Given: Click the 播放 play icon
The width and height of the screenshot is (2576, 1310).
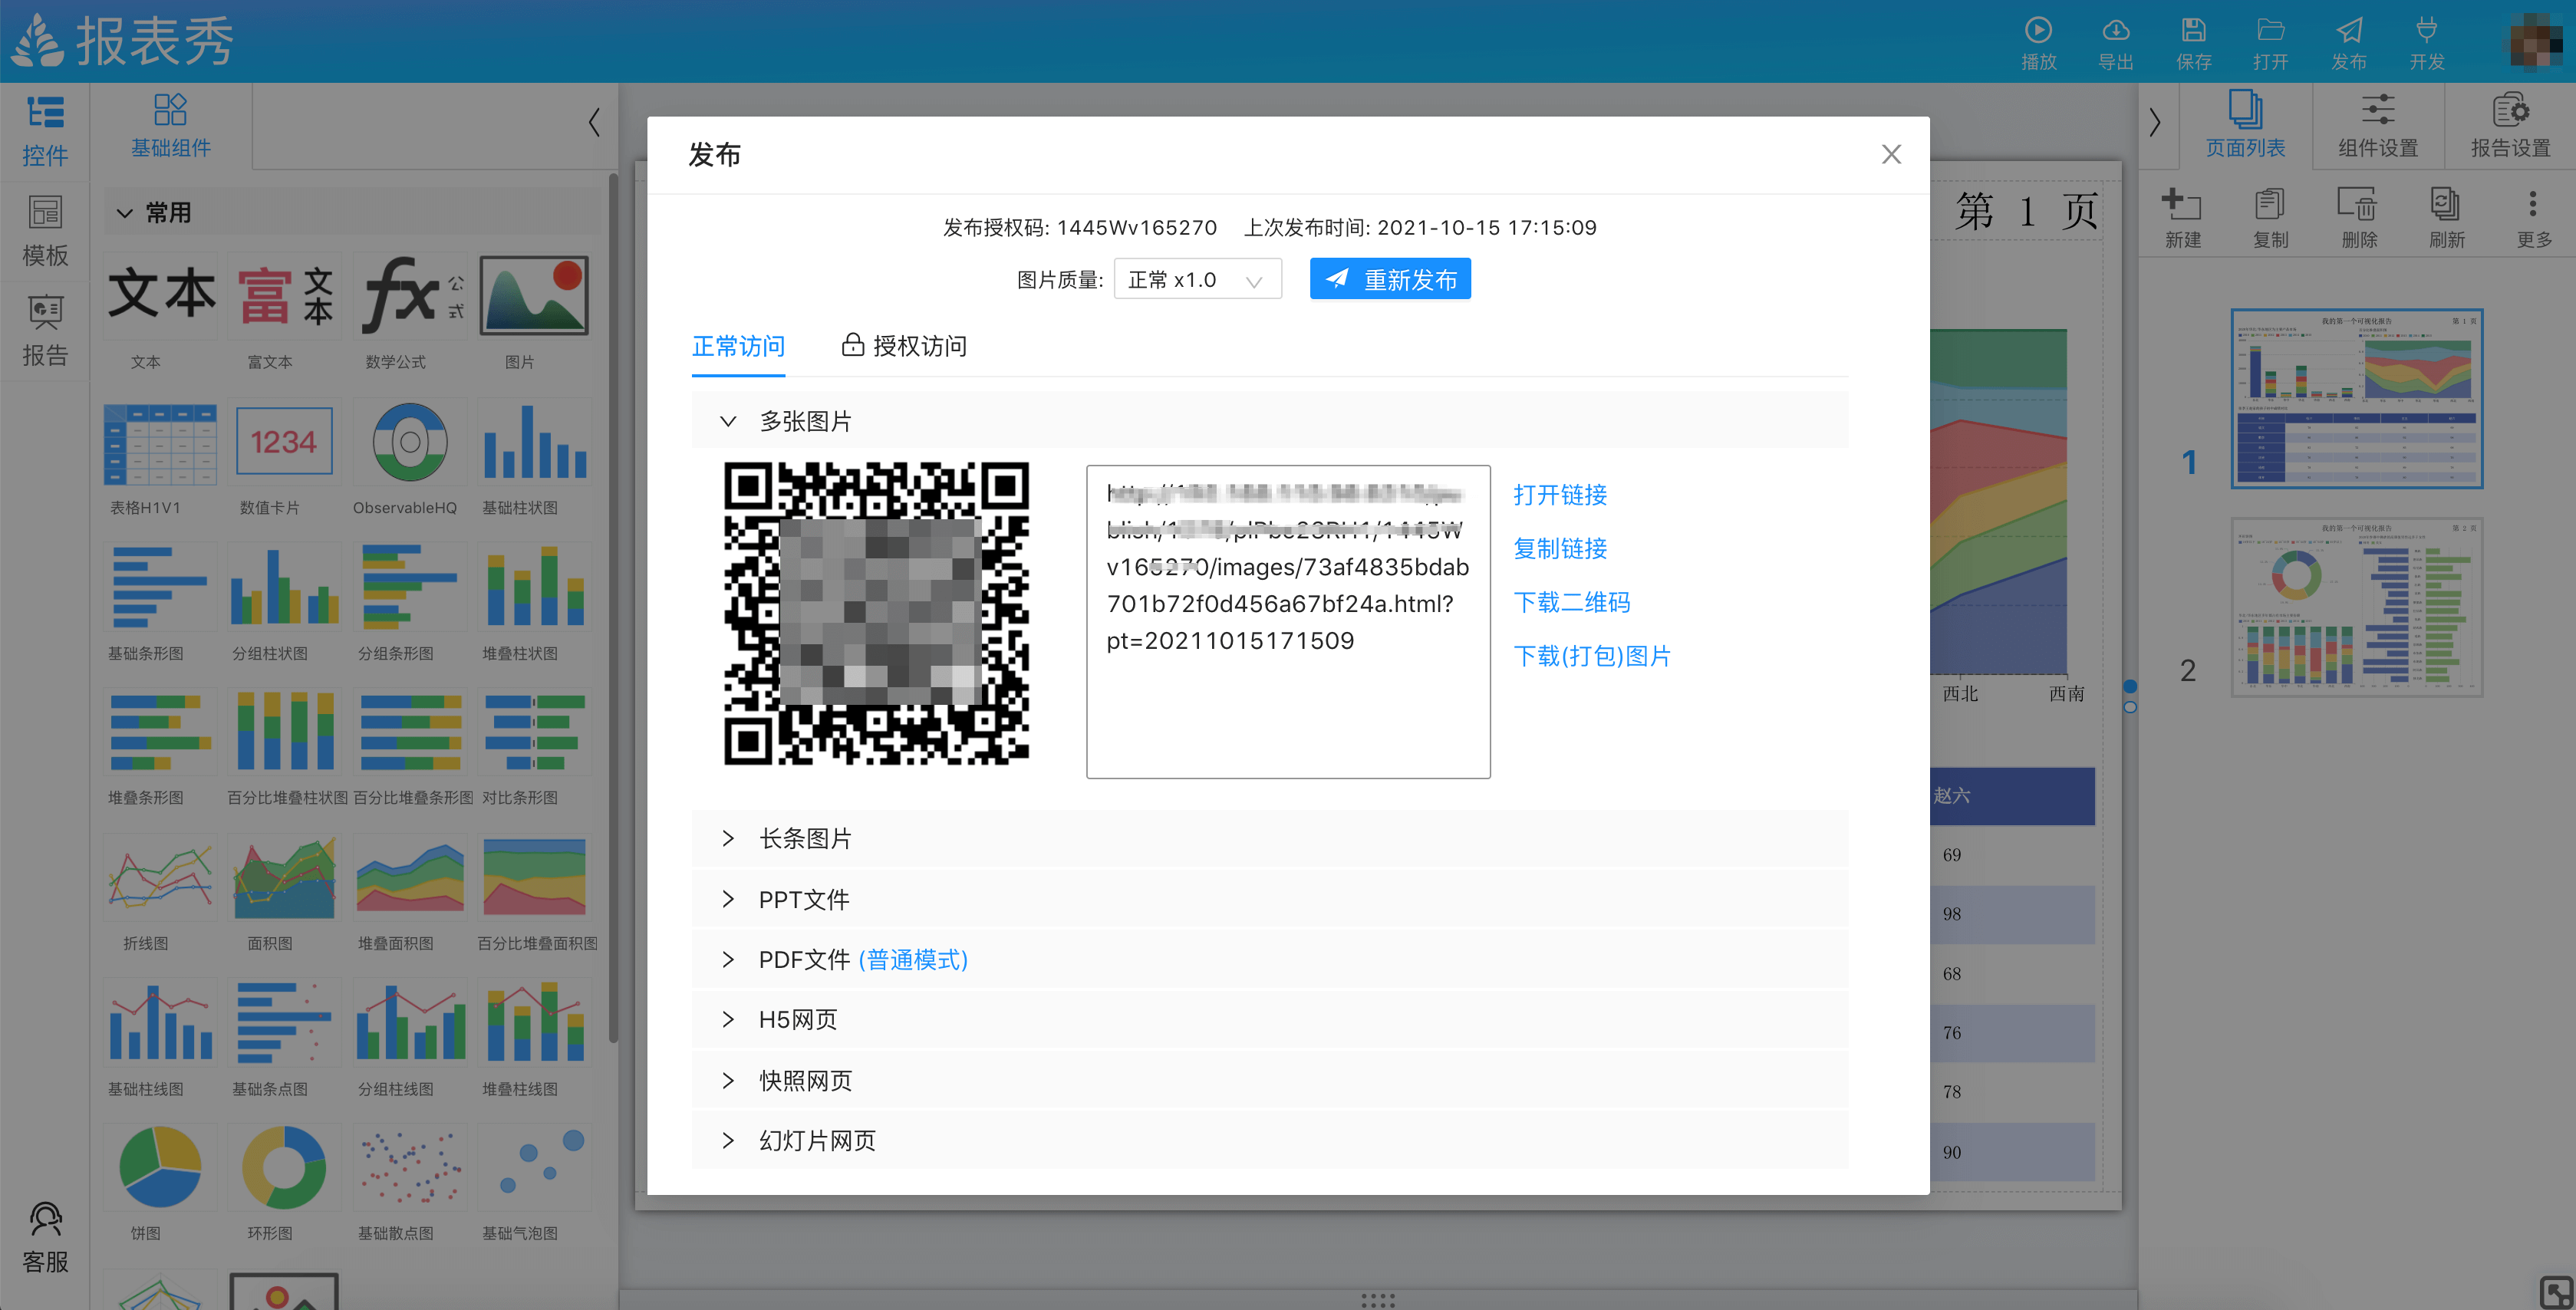Looking at the screenshot, I should (x=2038, y=30).
